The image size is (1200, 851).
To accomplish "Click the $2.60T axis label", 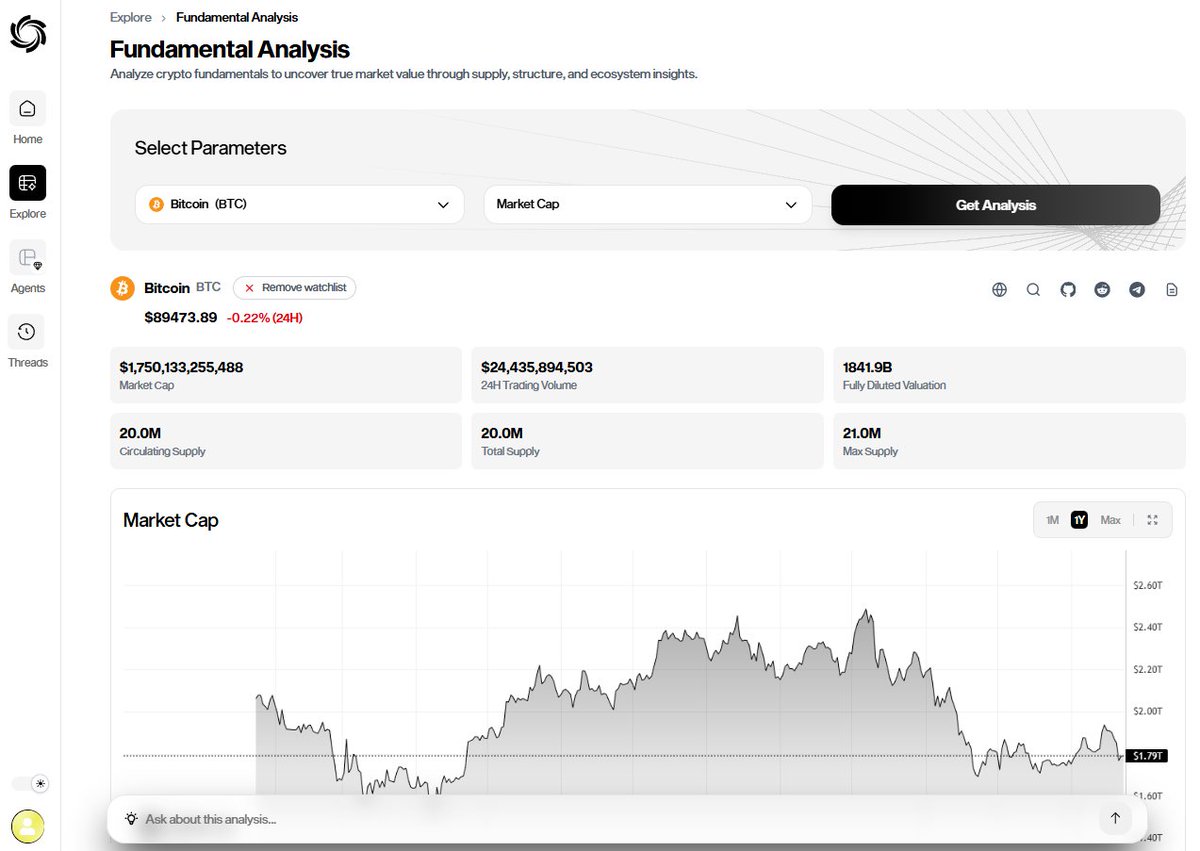I will [x=1148, y=585].
